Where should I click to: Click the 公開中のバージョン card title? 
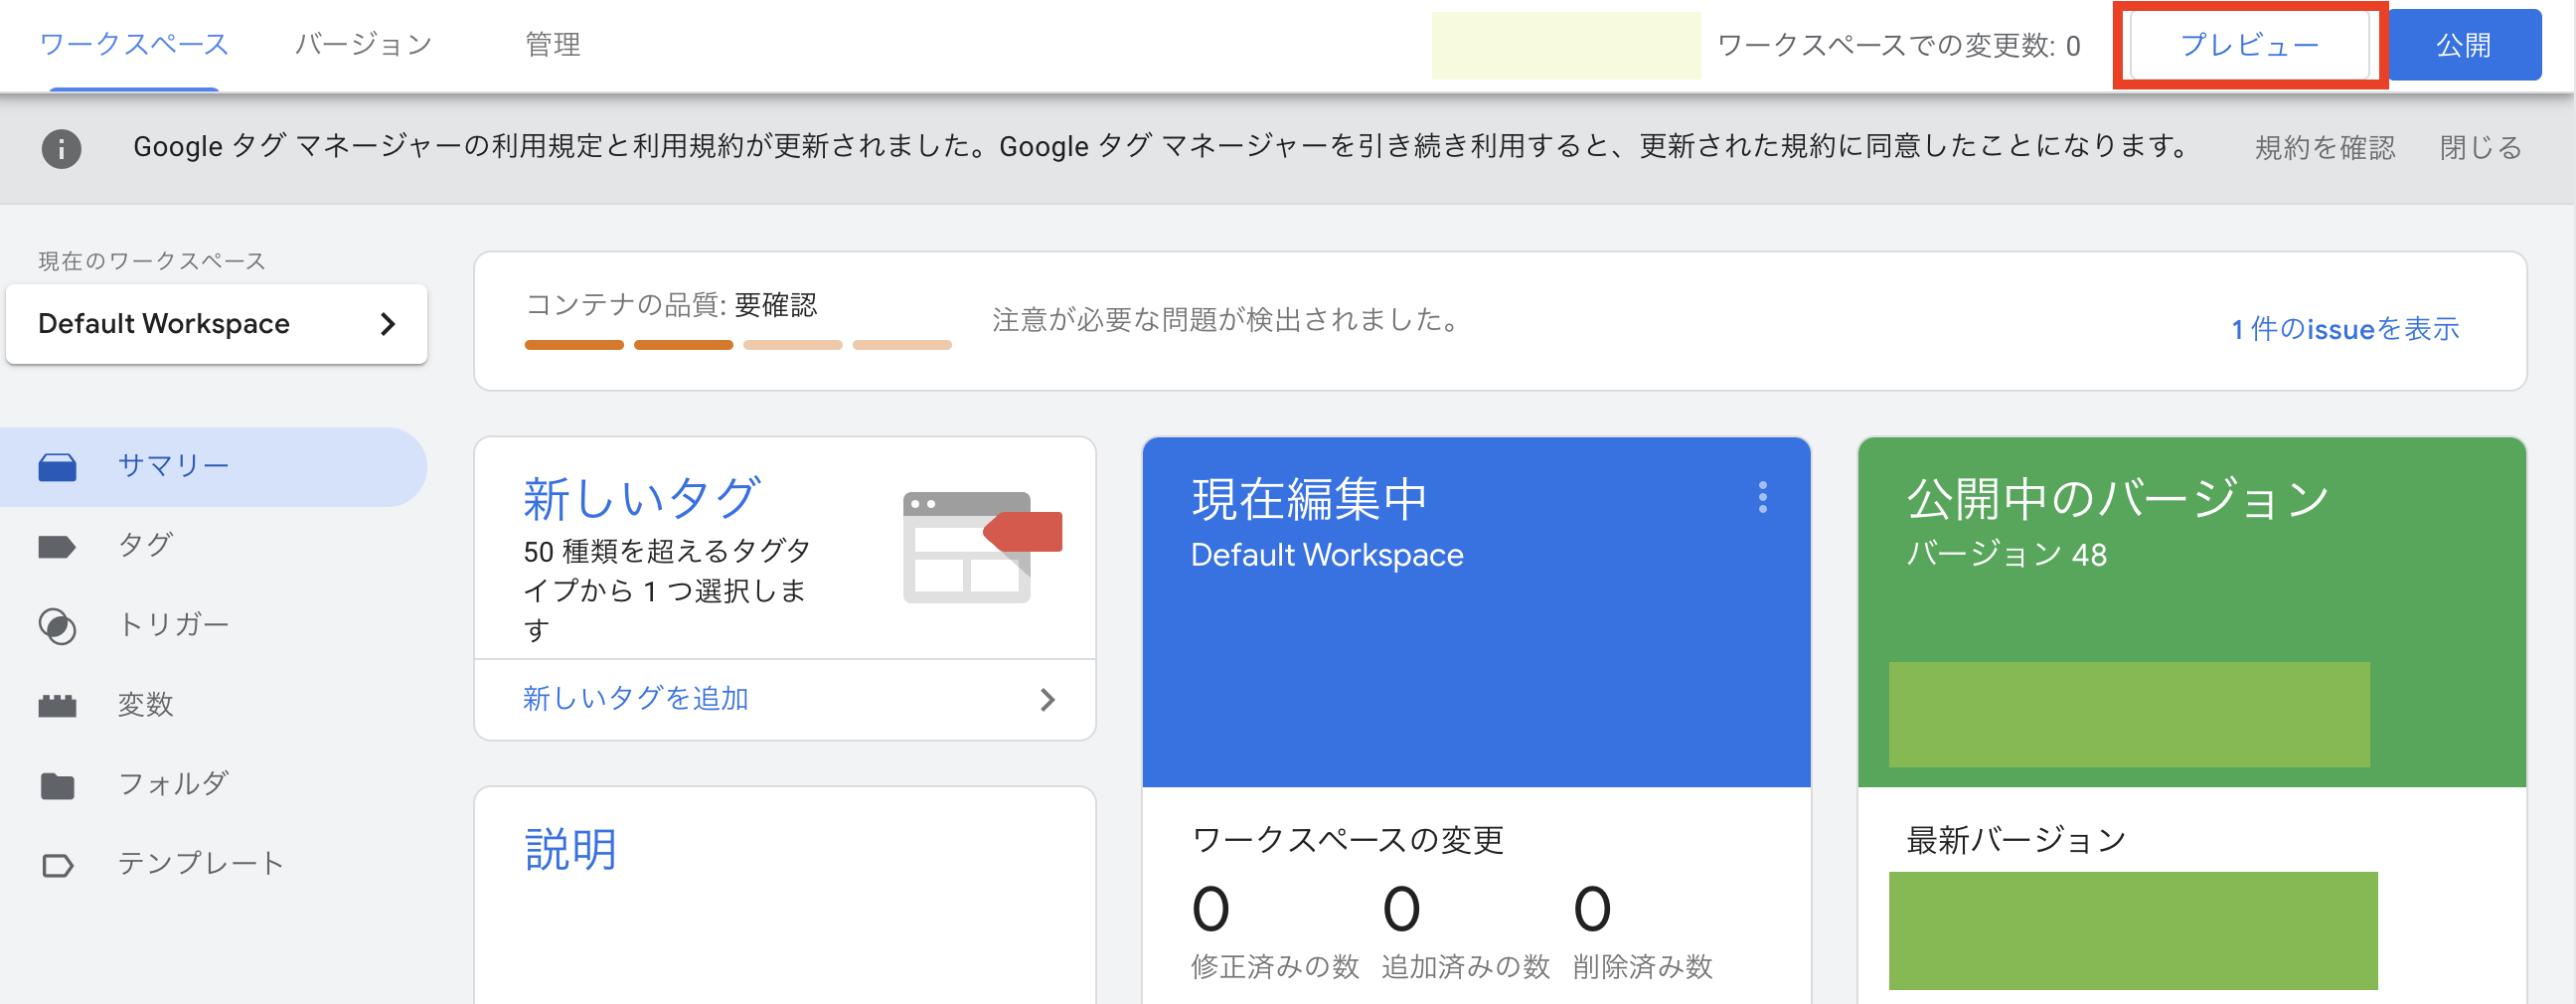[2118, 498]
